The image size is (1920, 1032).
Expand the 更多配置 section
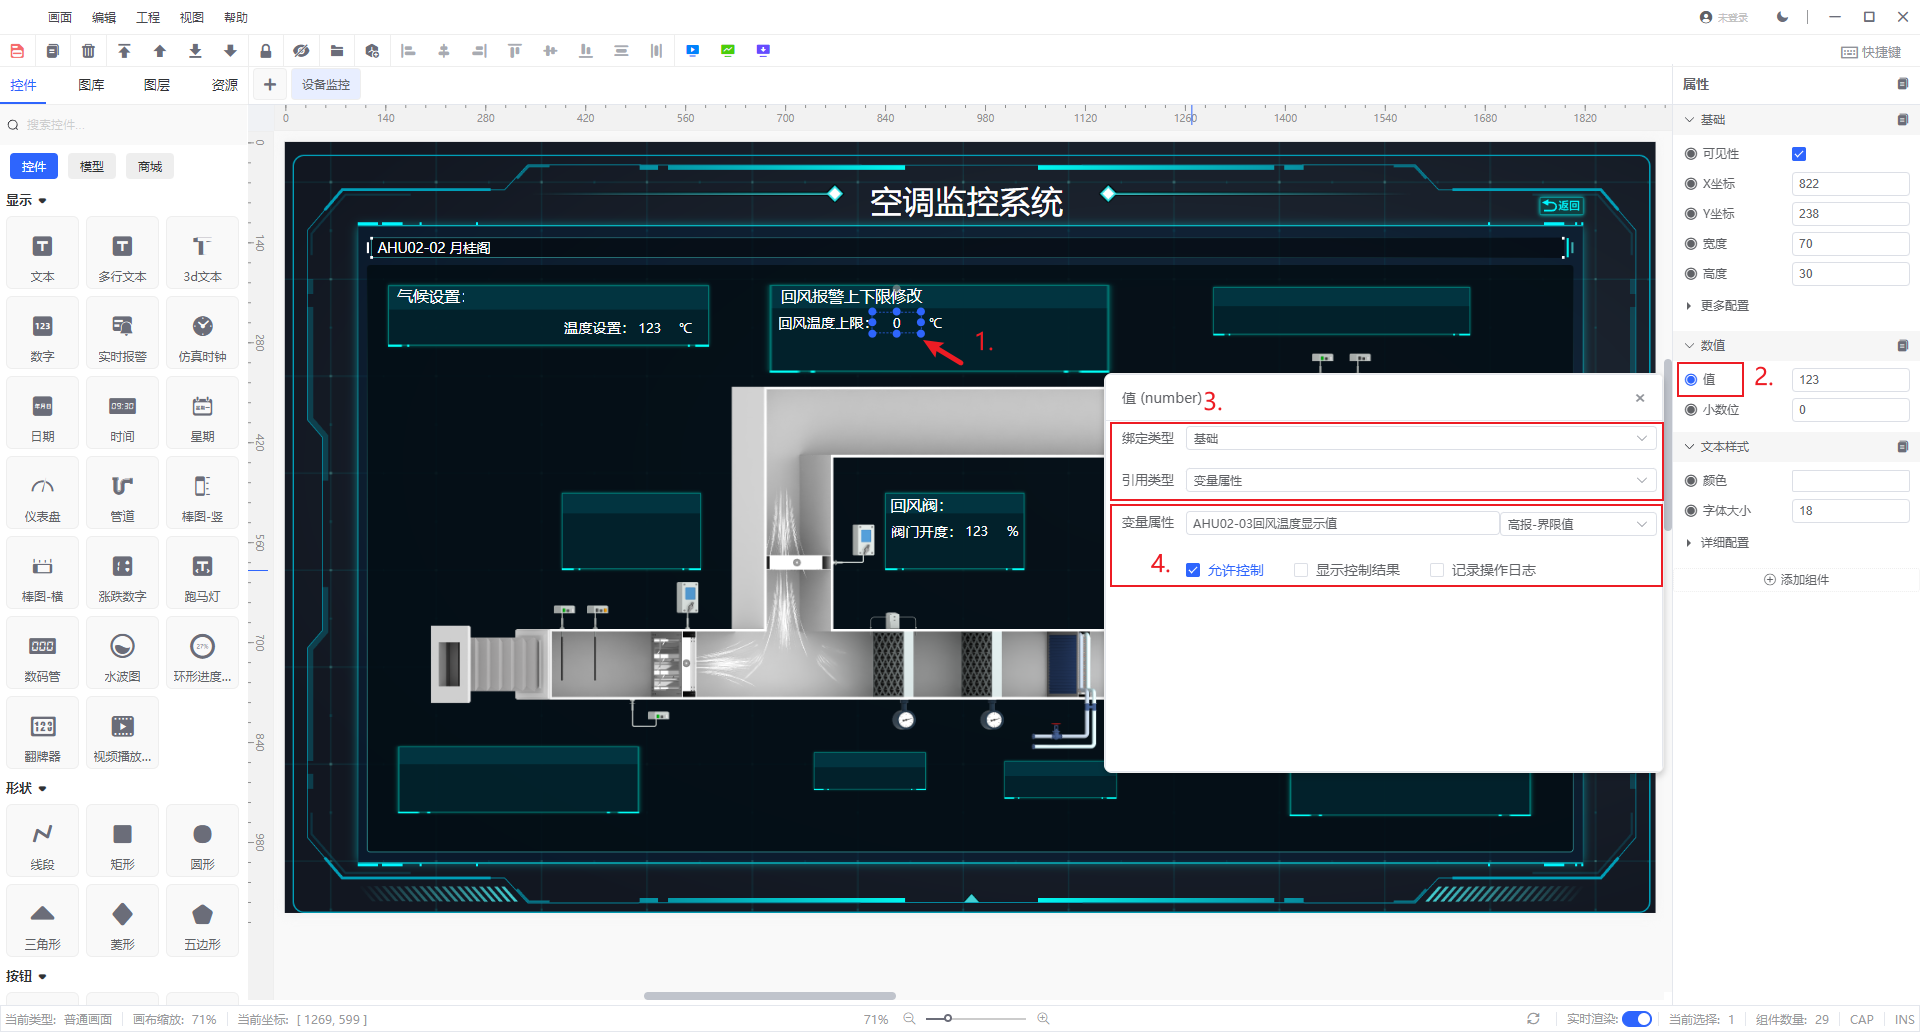(x=1724, y=306)
